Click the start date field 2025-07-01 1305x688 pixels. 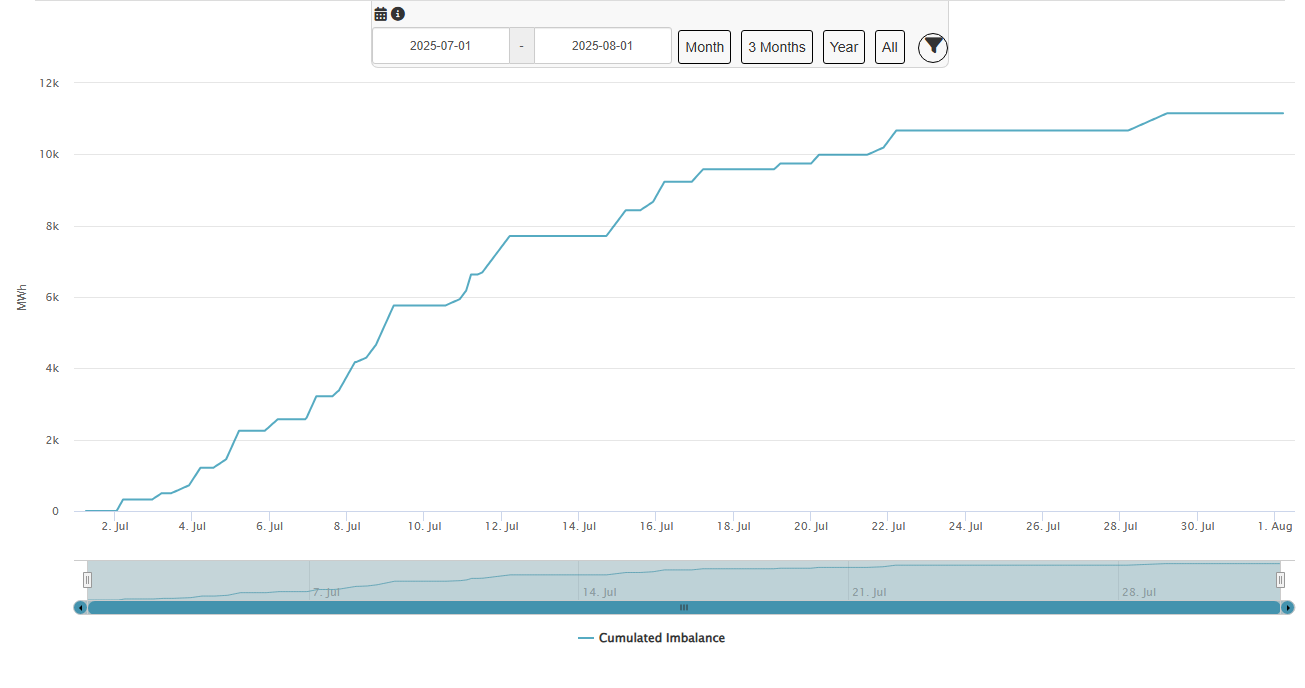pyautogui.click(x=440, y=46)
